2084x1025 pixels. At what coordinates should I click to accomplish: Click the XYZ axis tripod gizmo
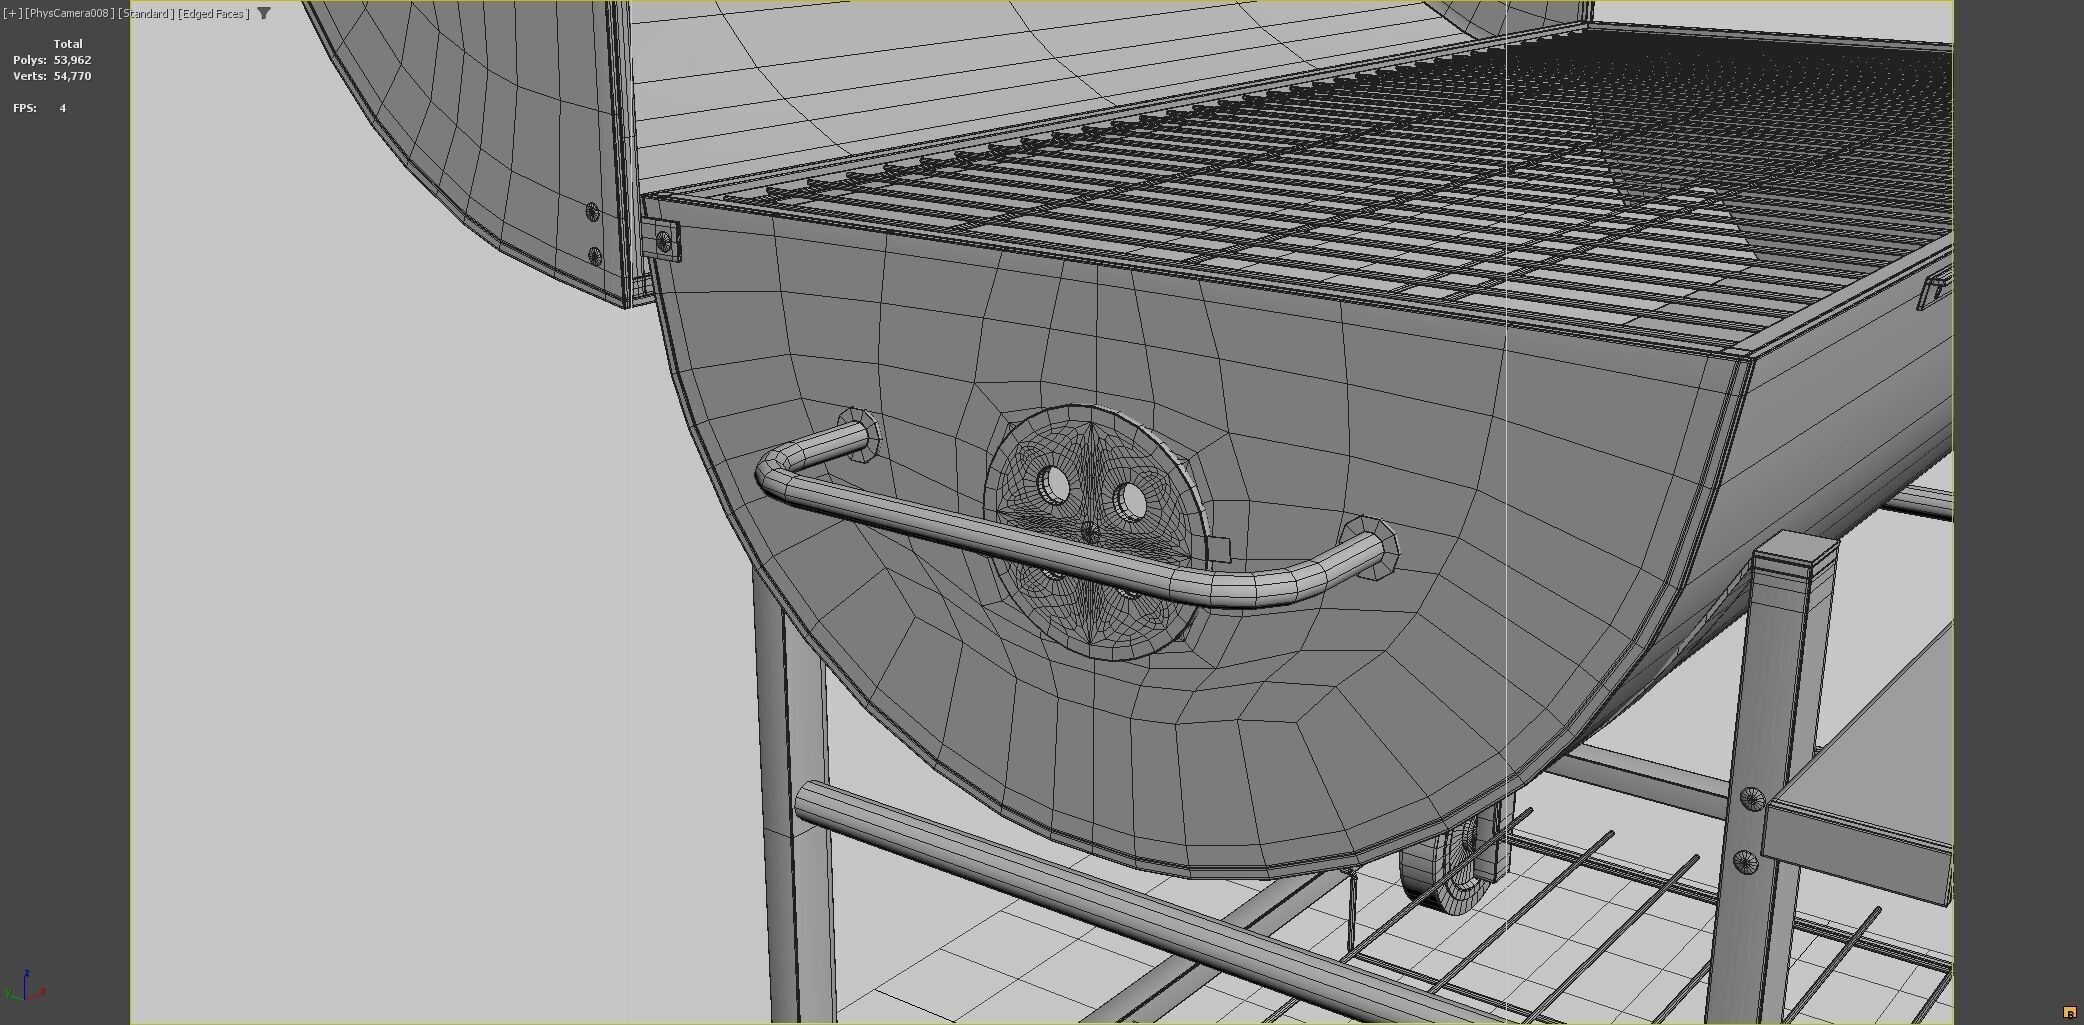[24, 985]
